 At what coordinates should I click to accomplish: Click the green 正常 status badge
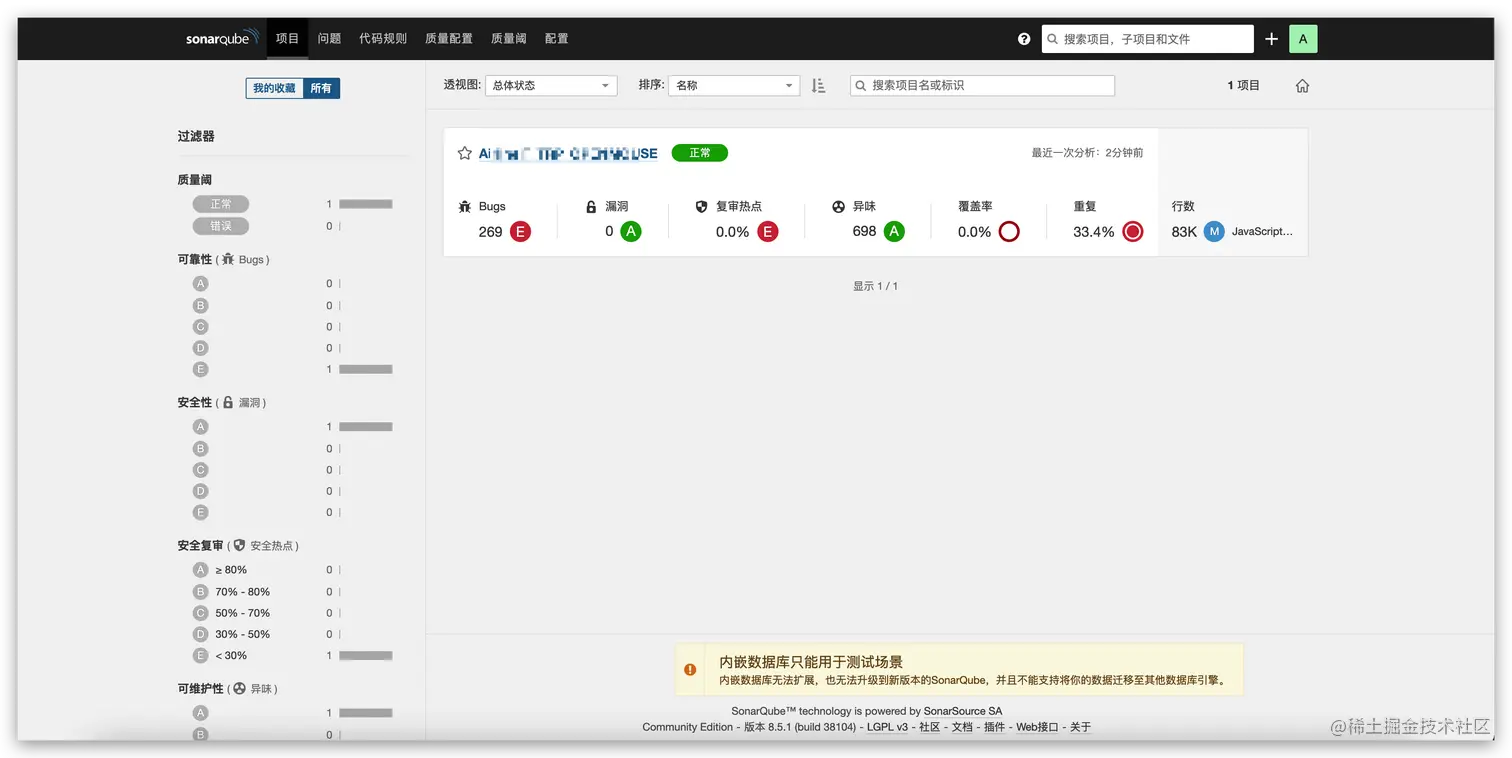(699, 153)
